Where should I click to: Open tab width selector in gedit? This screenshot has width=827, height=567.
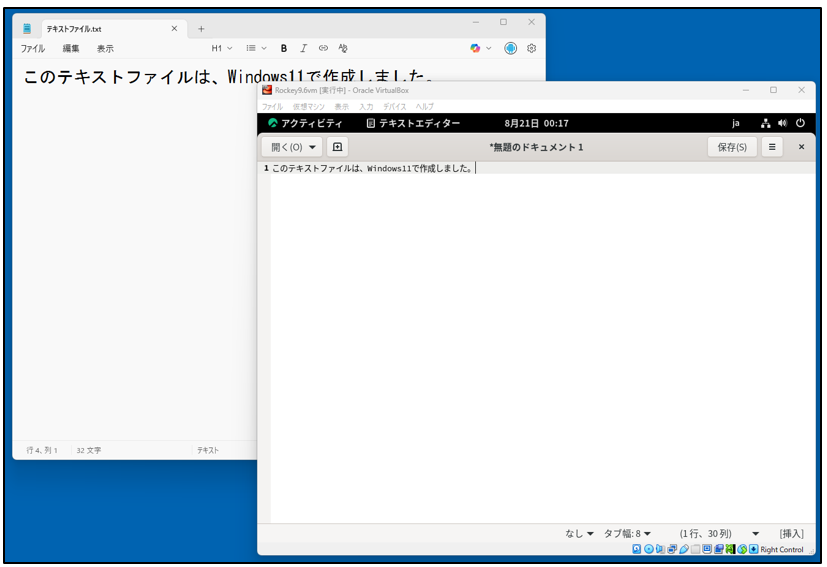click(x=627, y=533)
